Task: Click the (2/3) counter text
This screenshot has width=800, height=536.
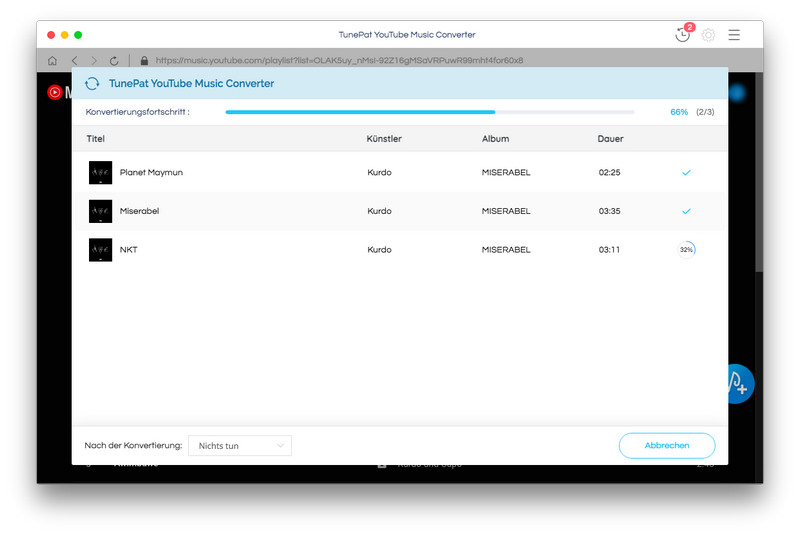Action: click(705, 112)
